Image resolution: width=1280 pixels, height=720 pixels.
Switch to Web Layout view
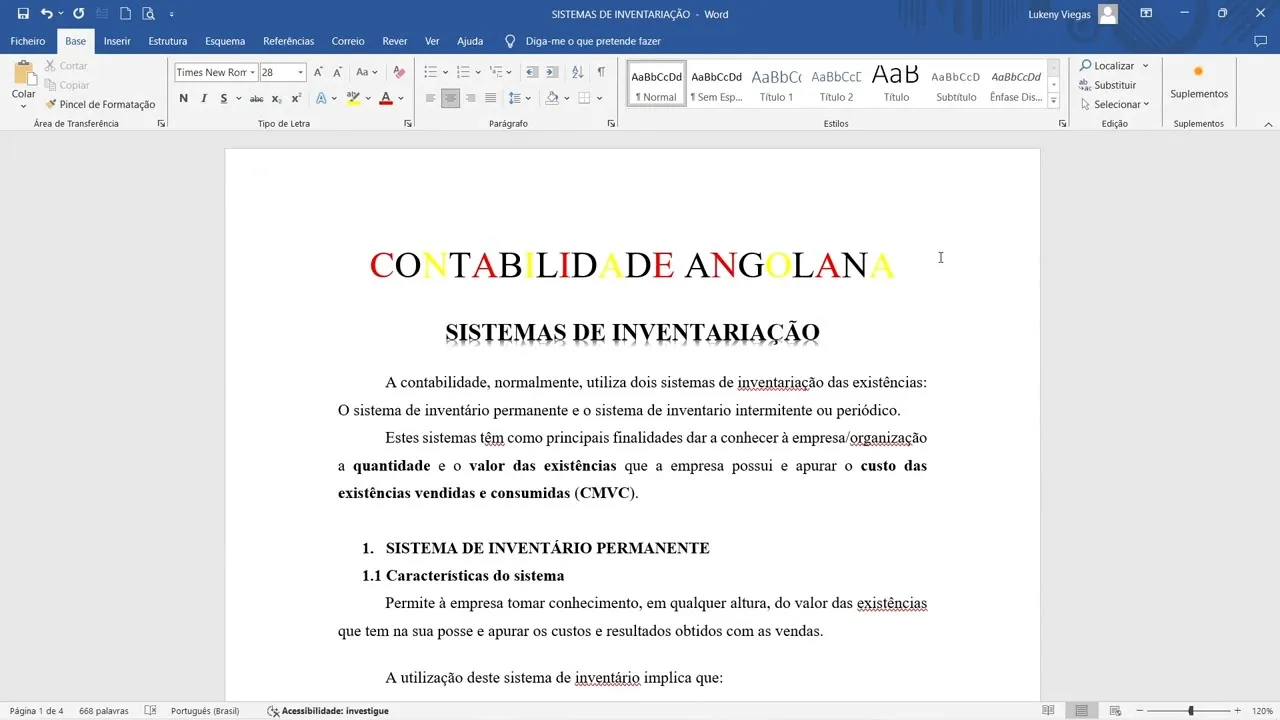point(1113,711)
